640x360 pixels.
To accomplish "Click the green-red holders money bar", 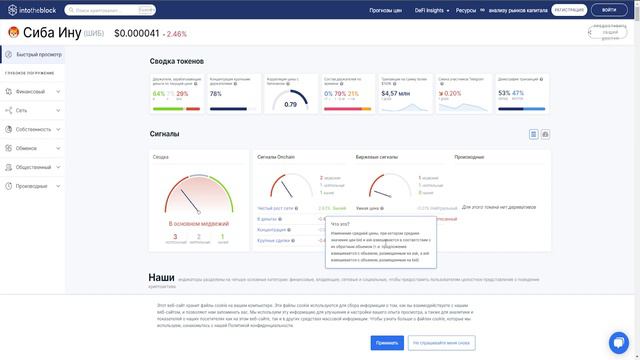I will [x=176, y=109].
